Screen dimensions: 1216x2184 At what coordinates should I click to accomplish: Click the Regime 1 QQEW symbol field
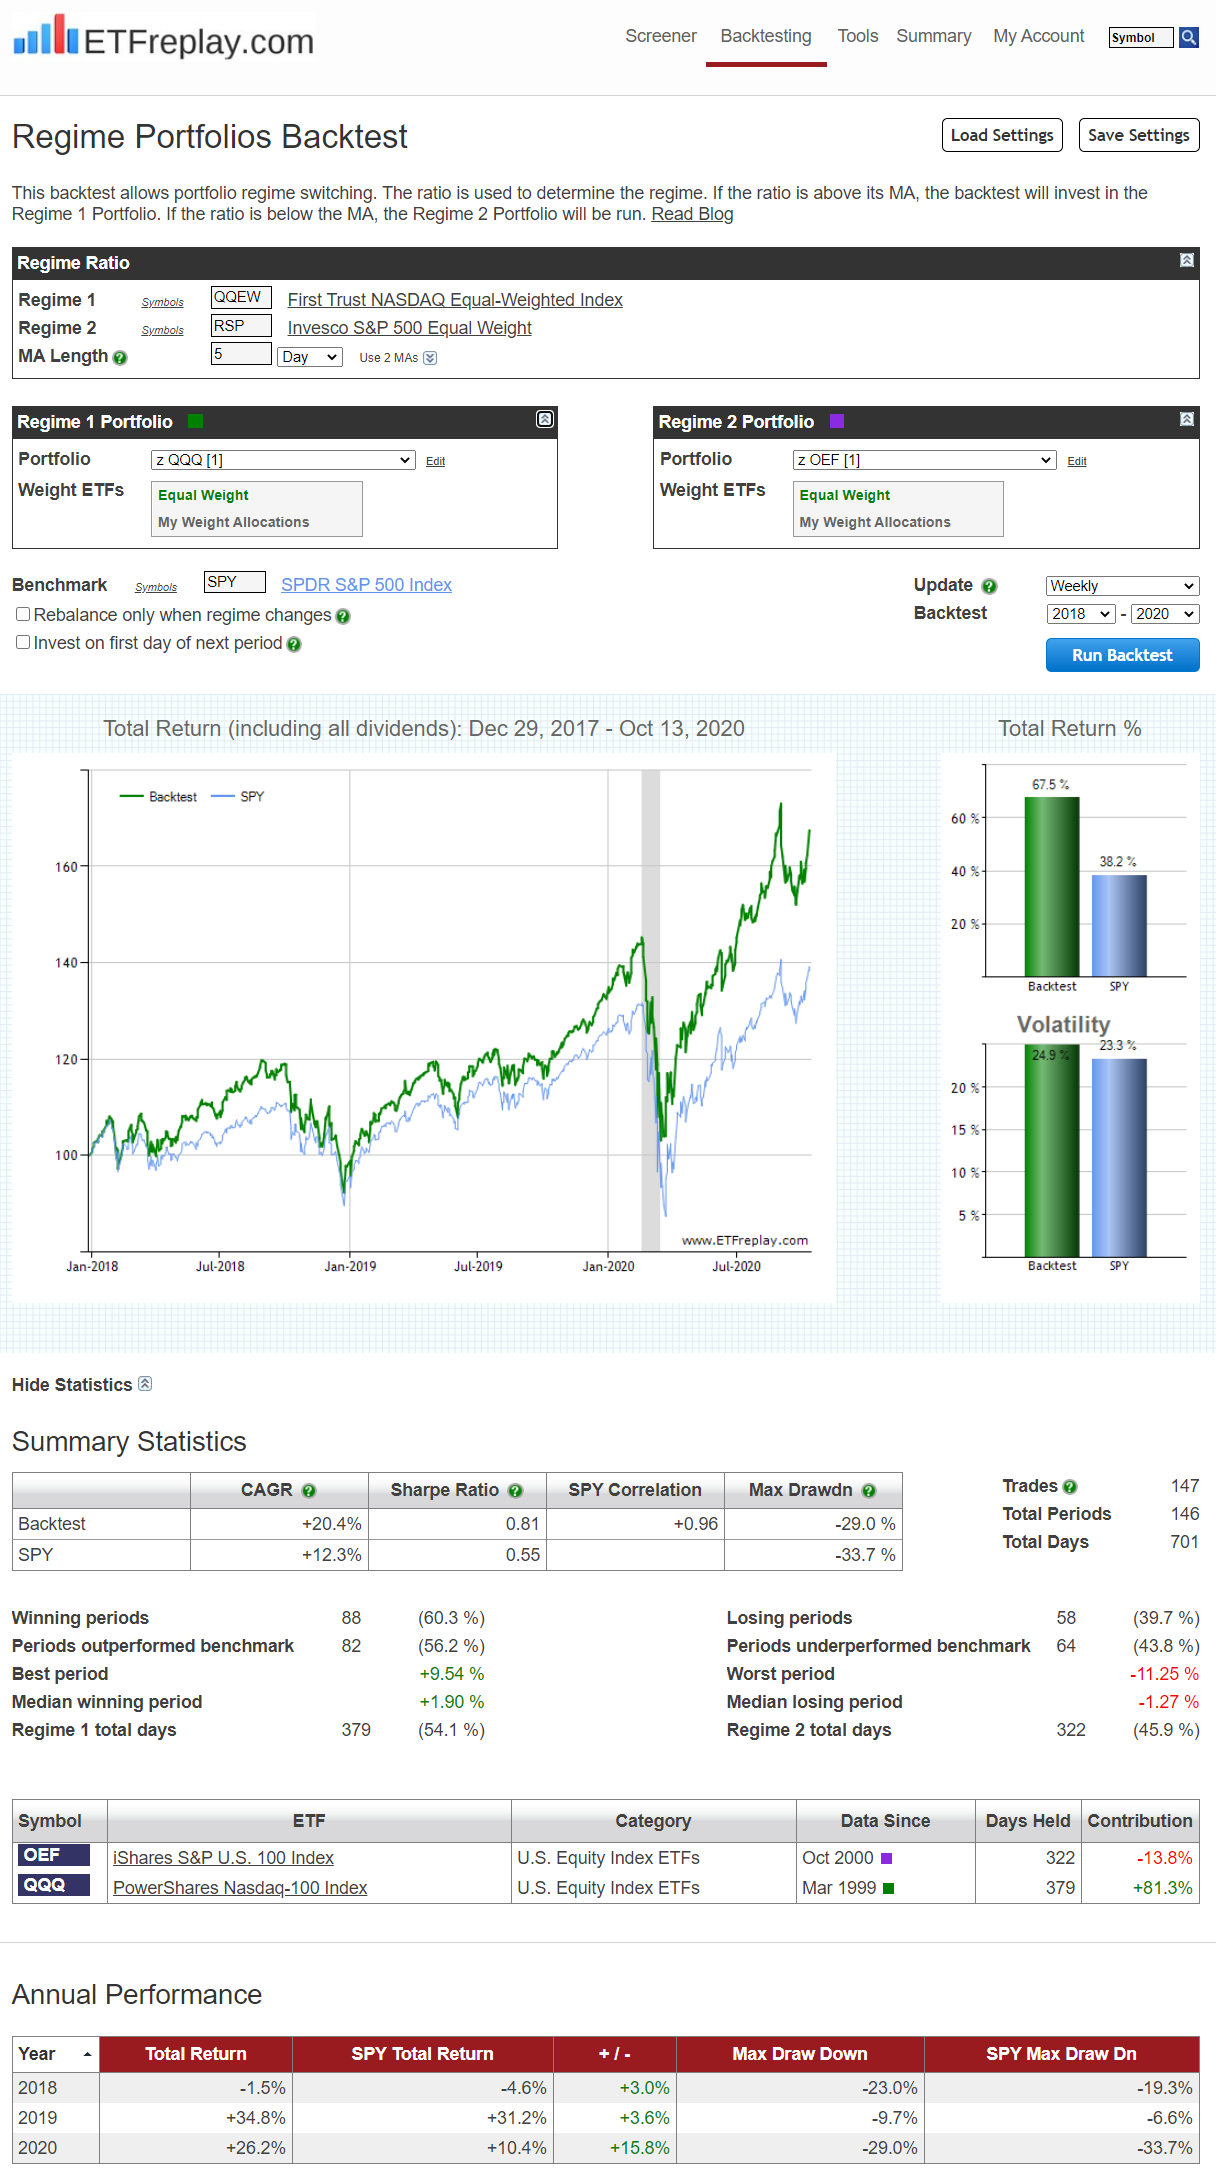tap(241, 297)
